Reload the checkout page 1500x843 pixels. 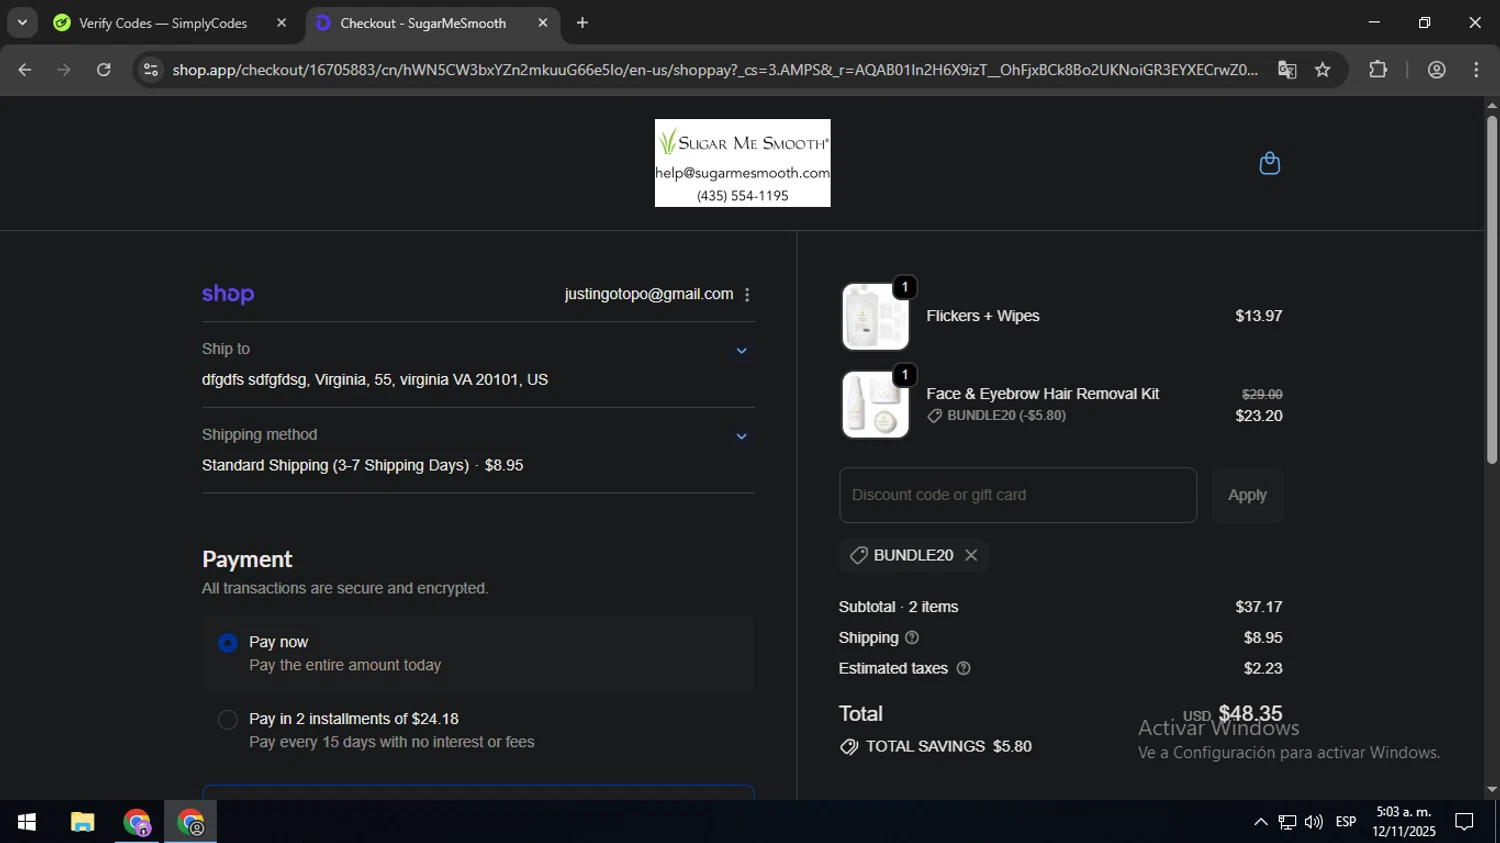(x=104, y=70)
